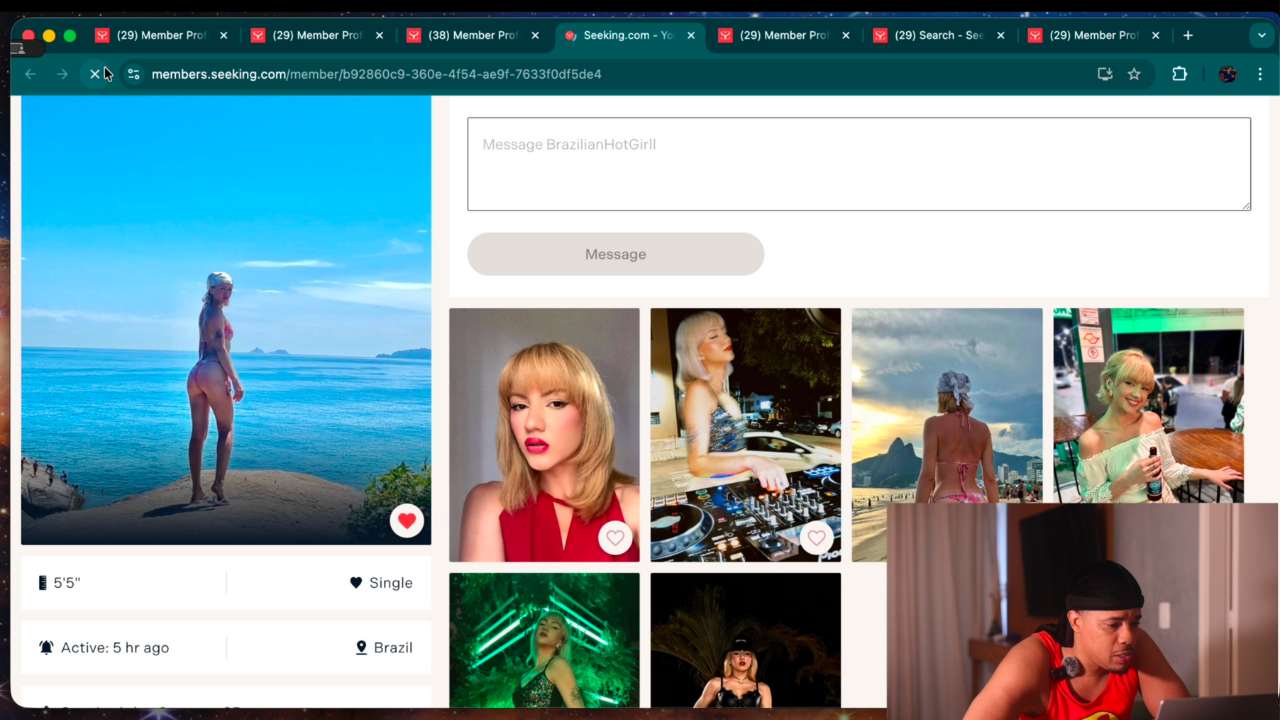Open the Chrome extensions puzzle icon
Screen dimensions: 1280x720
pos(1179,74)
